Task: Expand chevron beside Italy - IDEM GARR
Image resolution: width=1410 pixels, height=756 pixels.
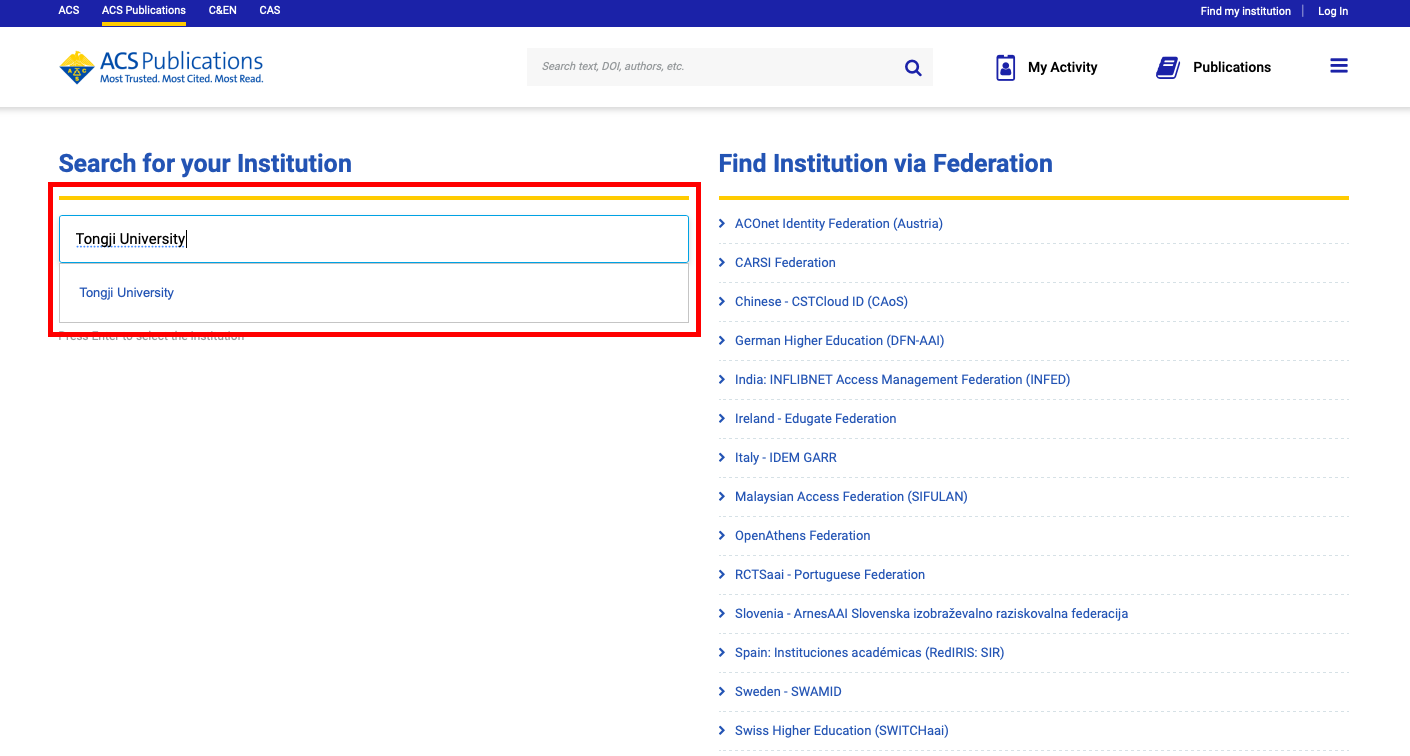Action: pos(722,457)
